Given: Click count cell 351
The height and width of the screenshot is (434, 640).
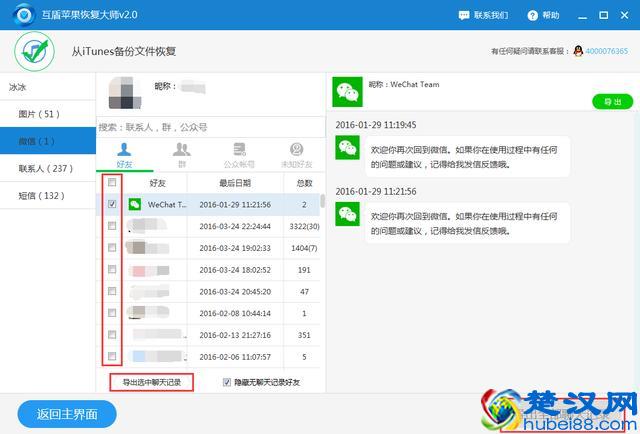Looking at the screenshot, I should tap(304, 335).
